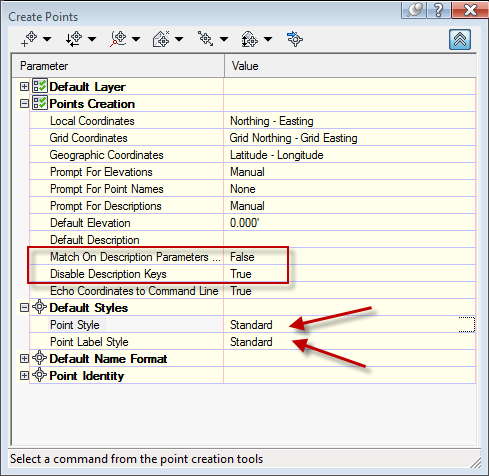
Task: Open the Point Style browse button
Action: [467, 325]
